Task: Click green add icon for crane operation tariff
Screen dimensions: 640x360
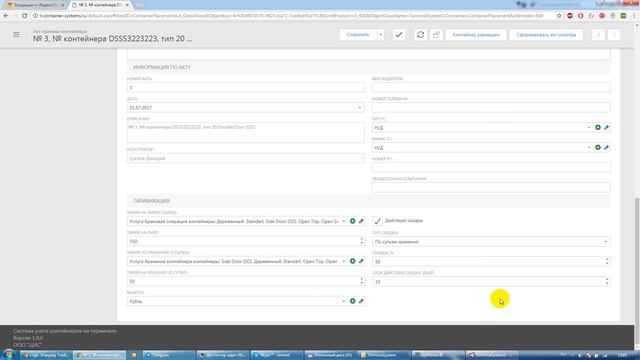Action: click(352, 221)
